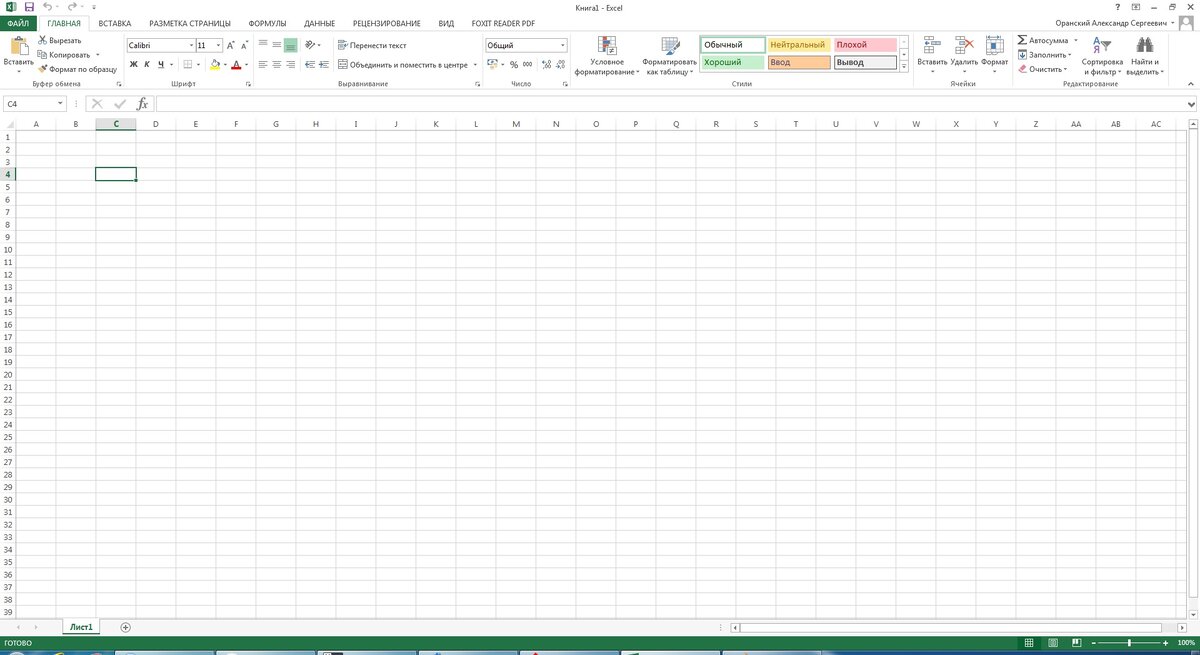Viewport: 1200px width, 655px height.
Task: Switch to the ВСТАВКА tab
Action: pos(115,22)
